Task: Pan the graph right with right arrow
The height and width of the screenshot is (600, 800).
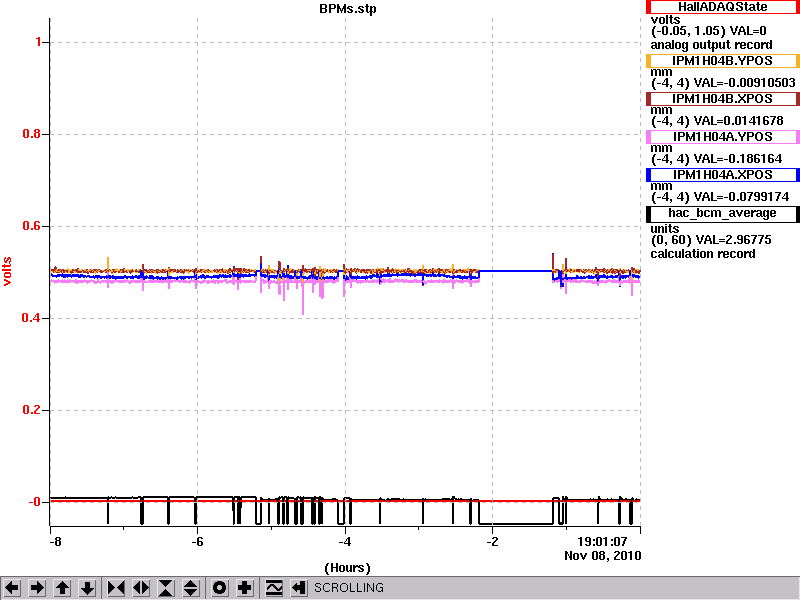Action: [37, 588]
